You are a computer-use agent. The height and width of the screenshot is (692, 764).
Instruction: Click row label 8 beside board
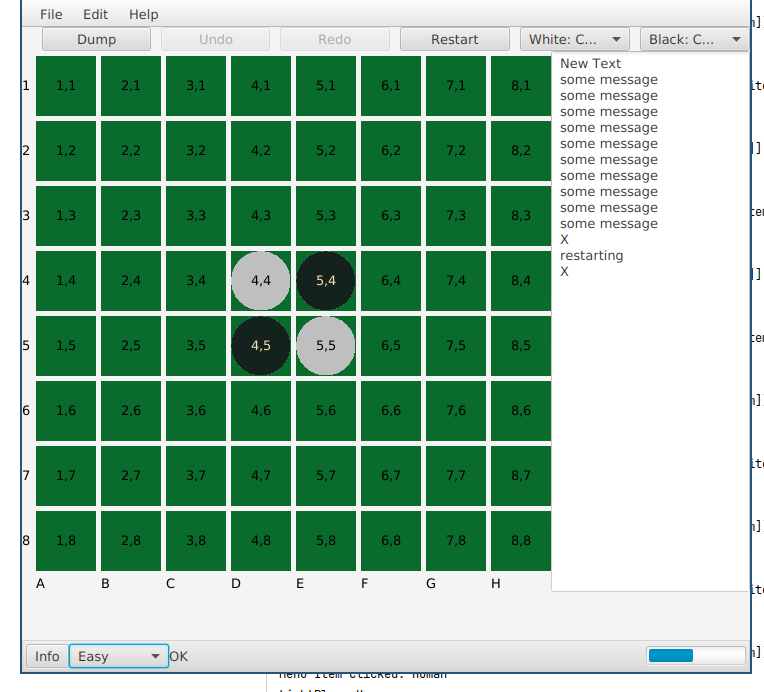pos(26,540)
